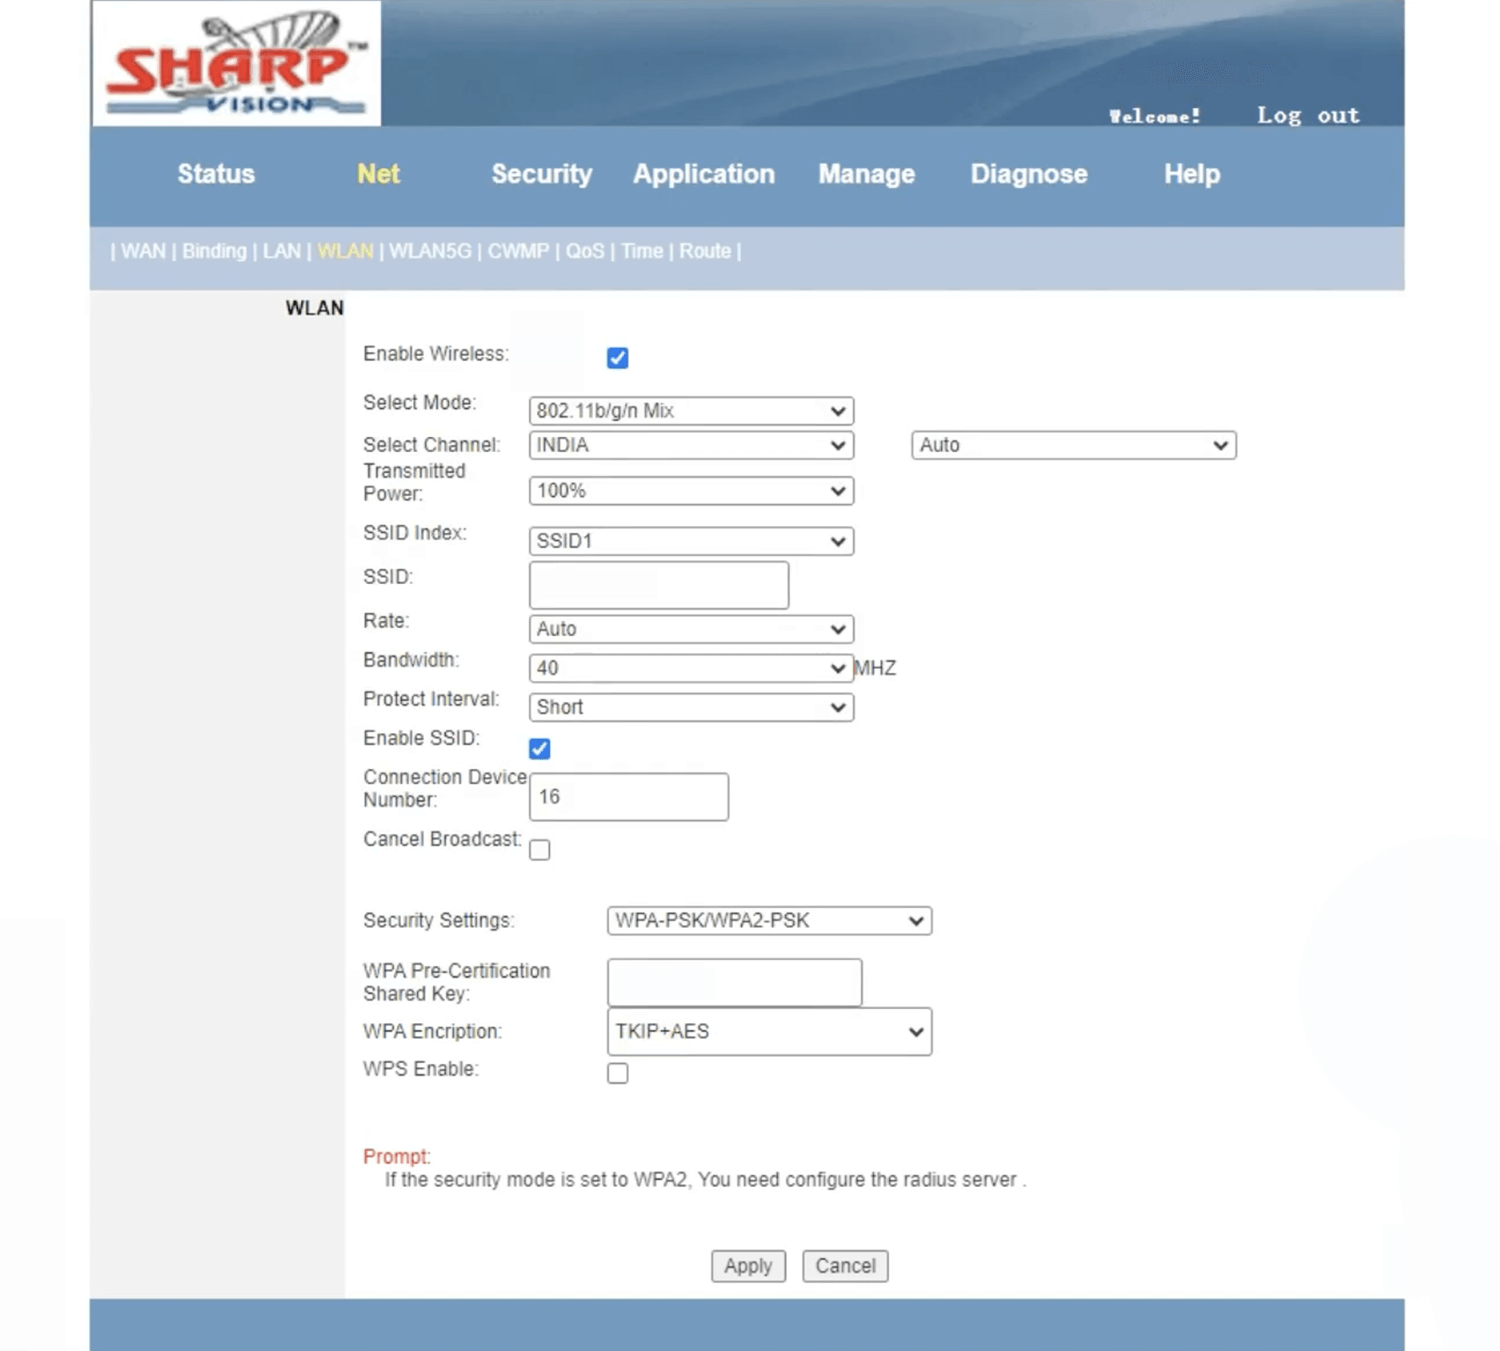1500x1351 pixels.
Task: Open the QoS sub-tab
Action: [585, 251]
